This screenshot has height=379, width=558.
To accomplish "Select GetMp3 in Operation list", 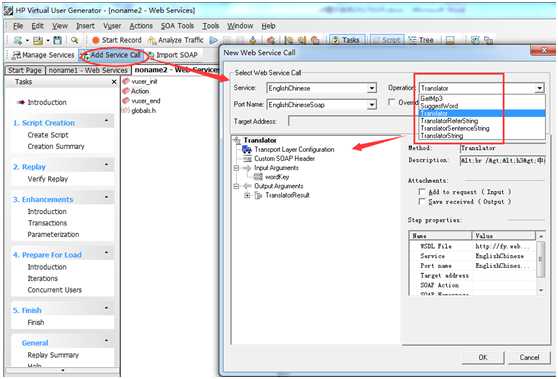I will coord(482,99).
